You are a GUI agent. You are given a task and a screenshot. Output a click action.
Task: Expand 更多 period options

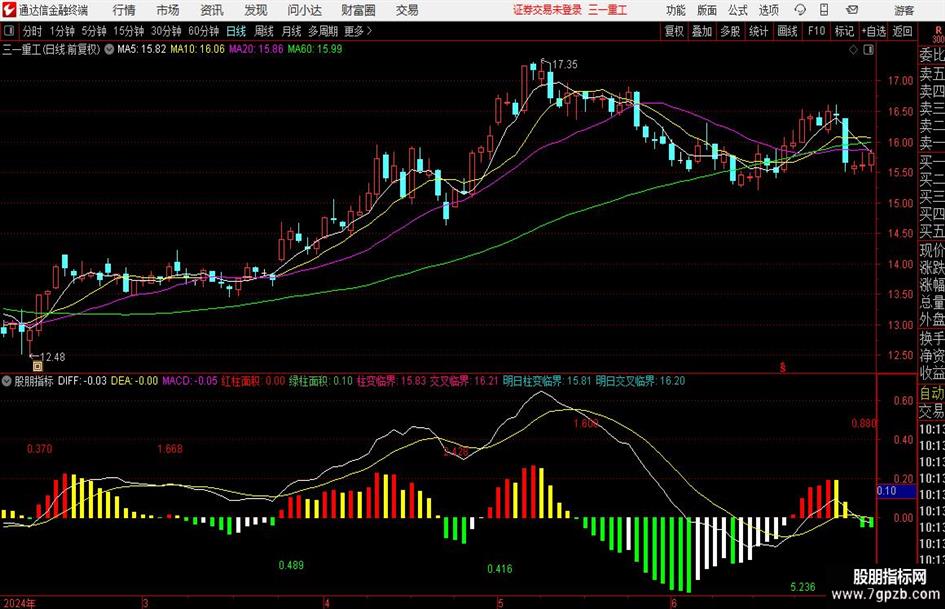tap(358, 31)
